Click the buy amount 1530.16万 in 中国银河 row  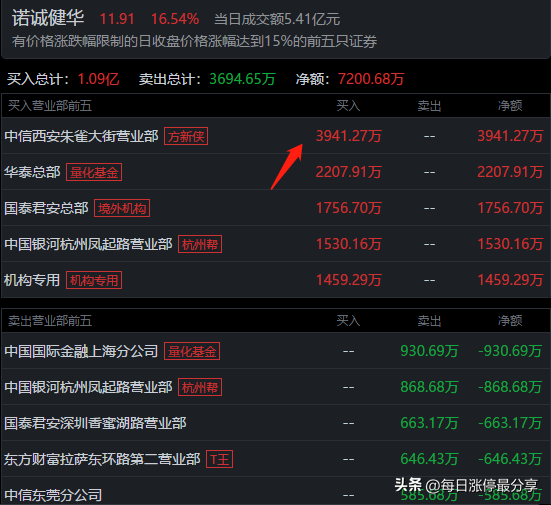click(348, 244)
